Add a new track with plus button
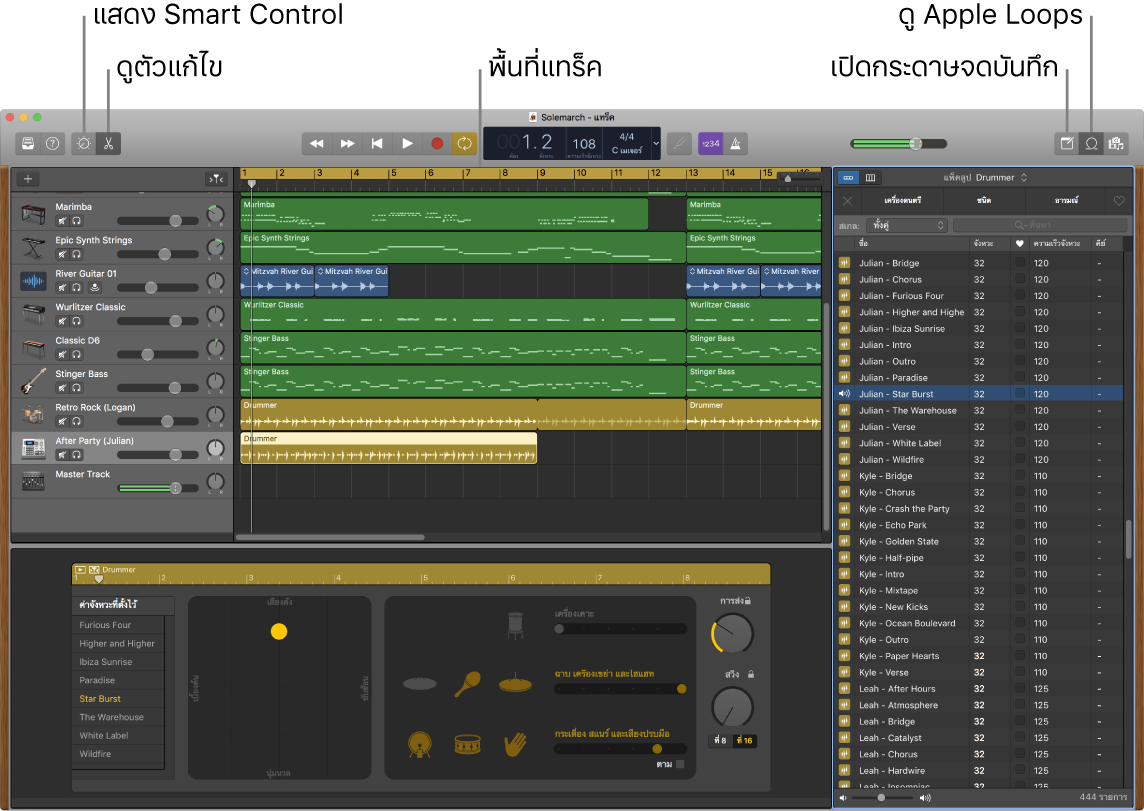Screen dimensions: 1144x811 point(28,179)
